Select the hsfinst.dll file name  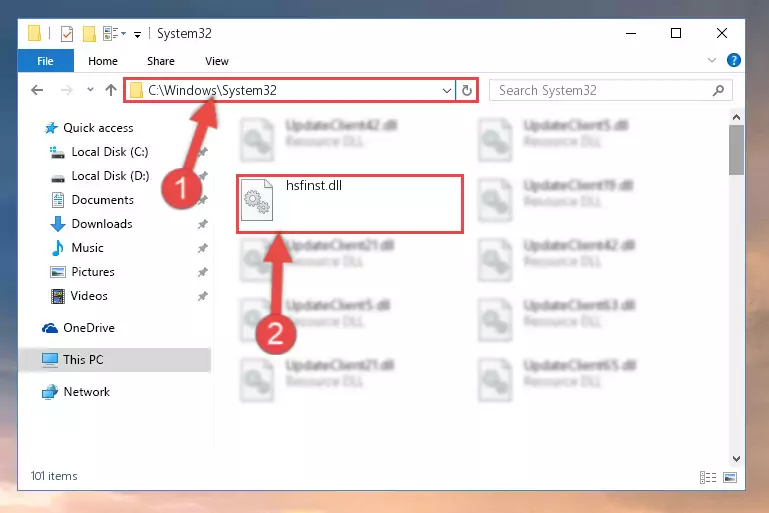pos(314,186)
